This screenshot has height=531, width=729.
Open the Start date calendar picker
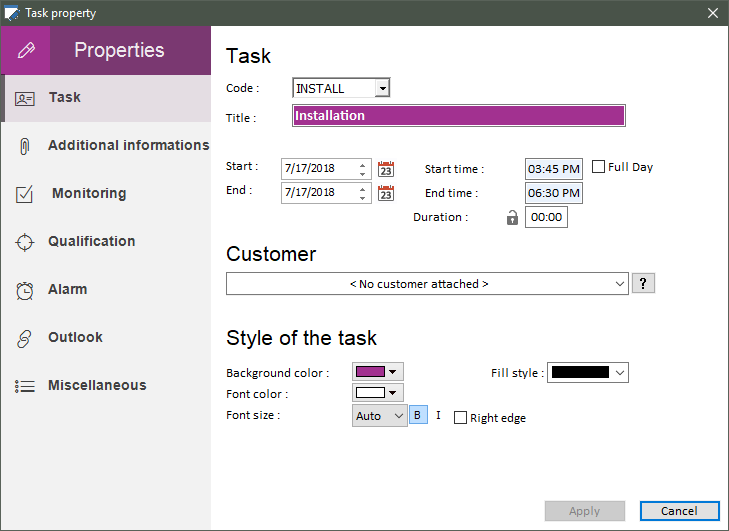(x=386, y=169)
